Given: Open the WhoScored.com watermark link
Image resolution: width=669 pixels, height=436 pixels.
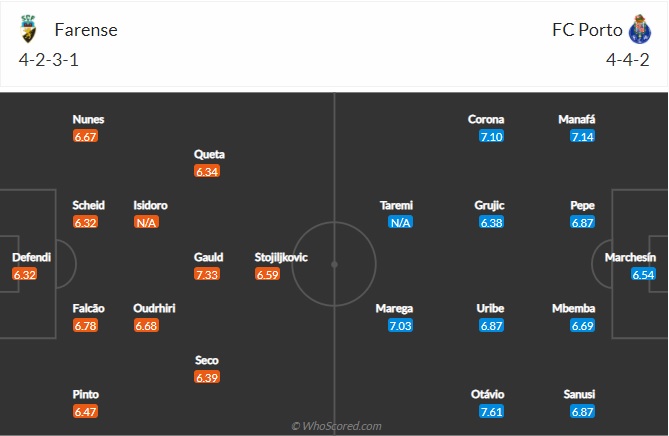Looking at the screenshot, I should point(336,426).
